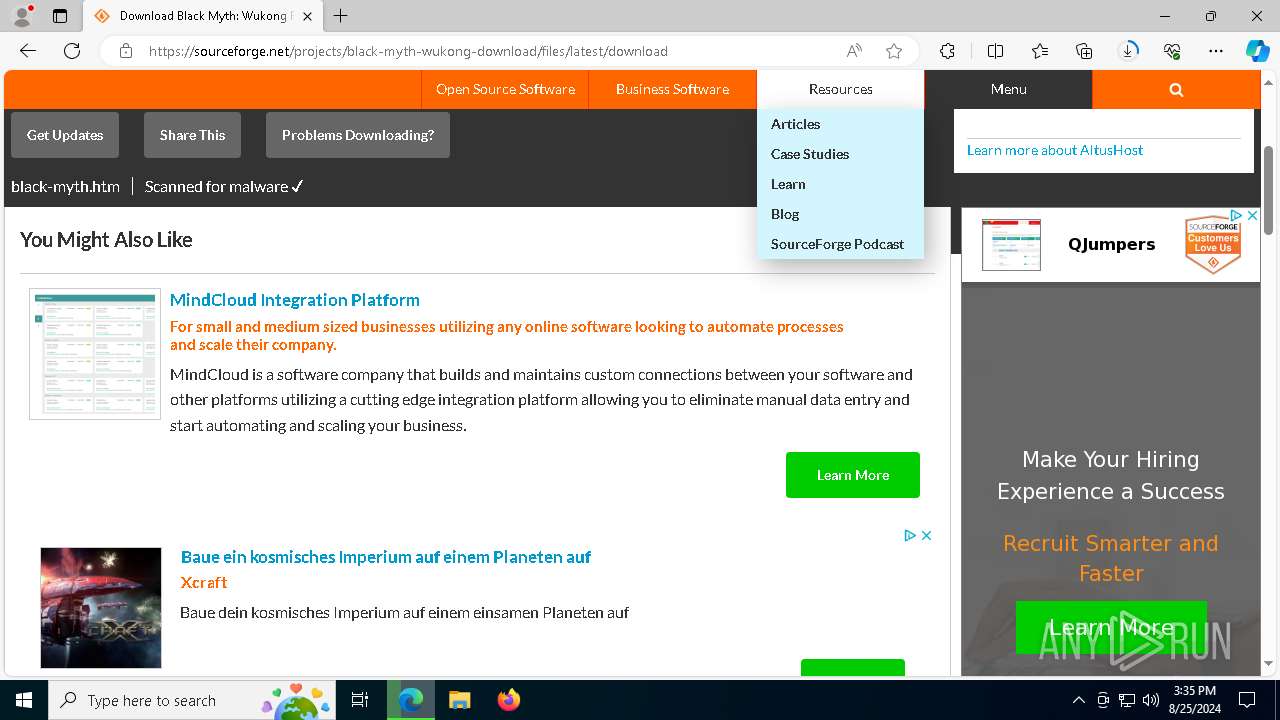
Task: Click the taskbar clock showing 3:35 PM
Action: click(1194, 699)
